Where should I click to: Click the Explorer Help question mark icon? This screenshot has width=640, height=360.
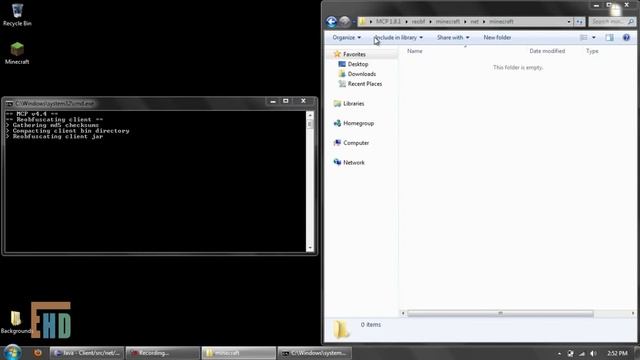click(626, 38)
